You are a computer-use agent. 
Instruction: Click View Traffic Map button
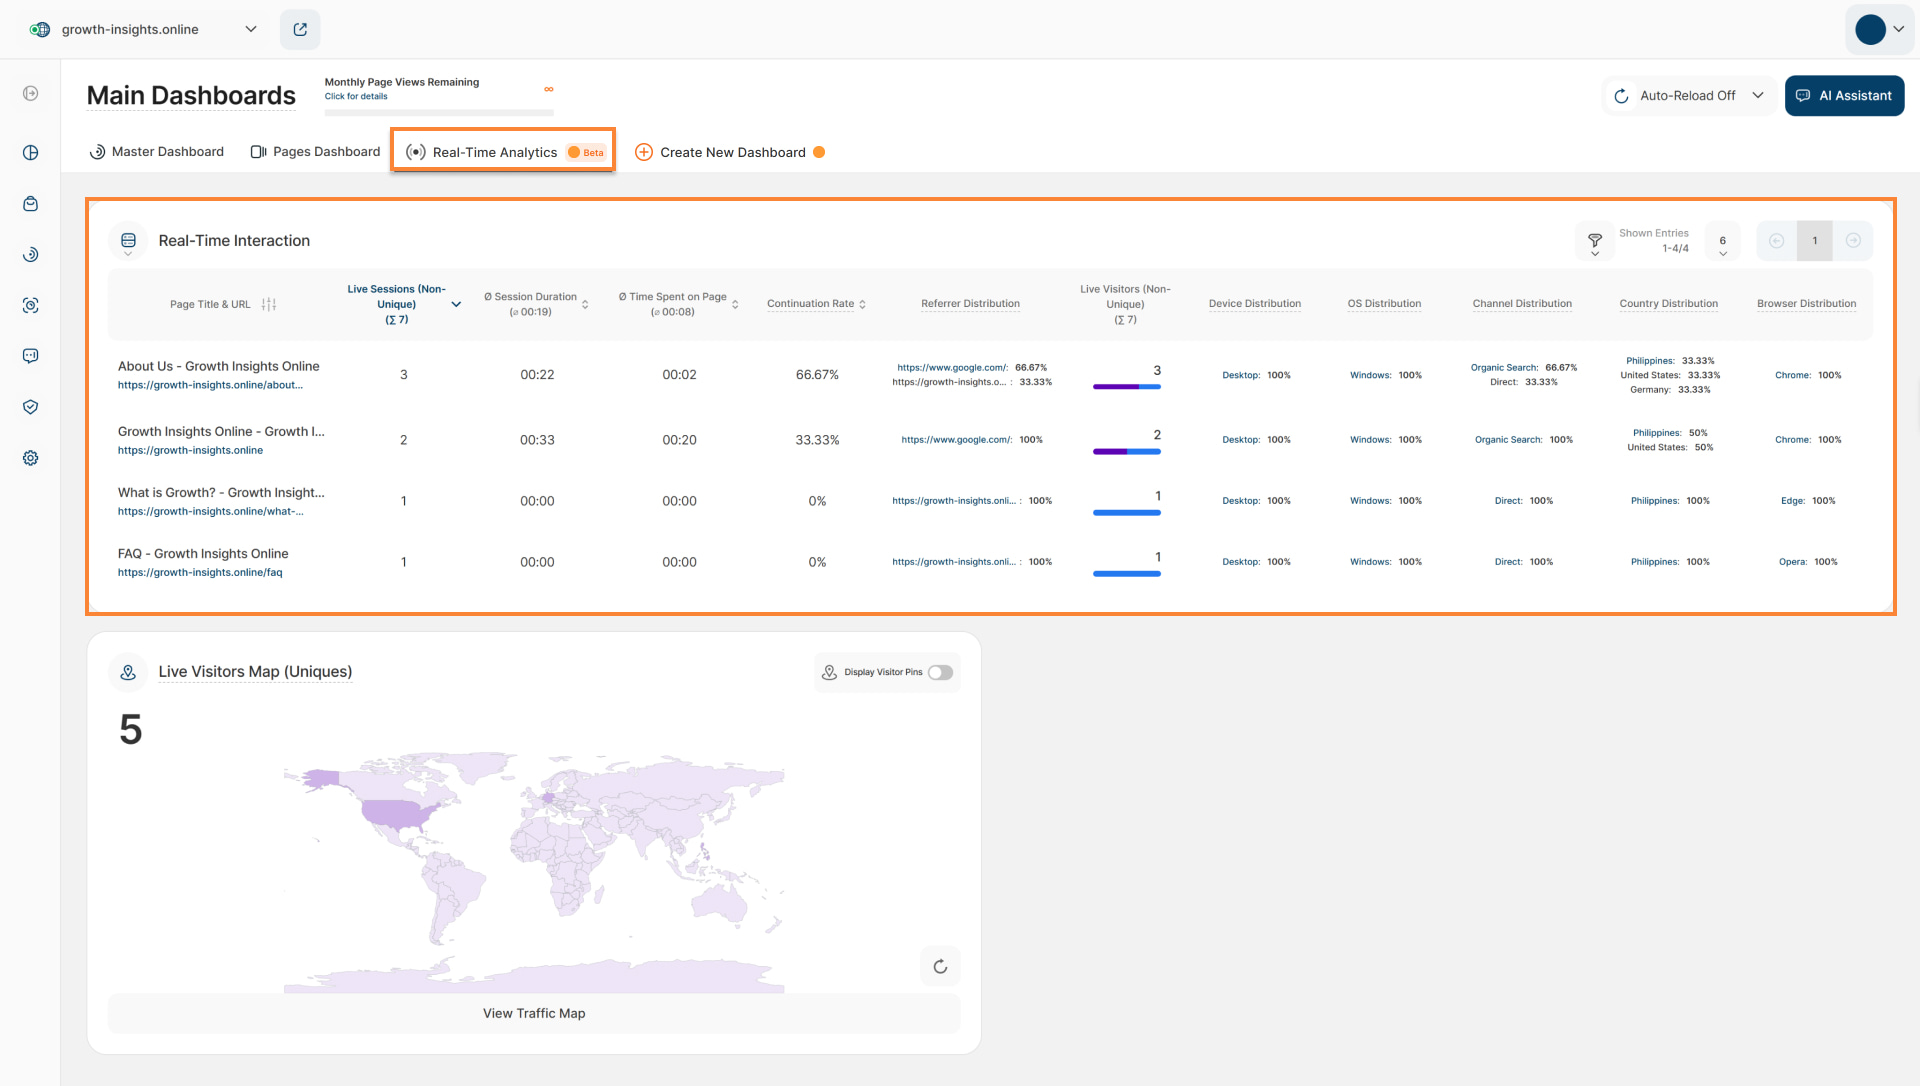tap(534, 1014)
